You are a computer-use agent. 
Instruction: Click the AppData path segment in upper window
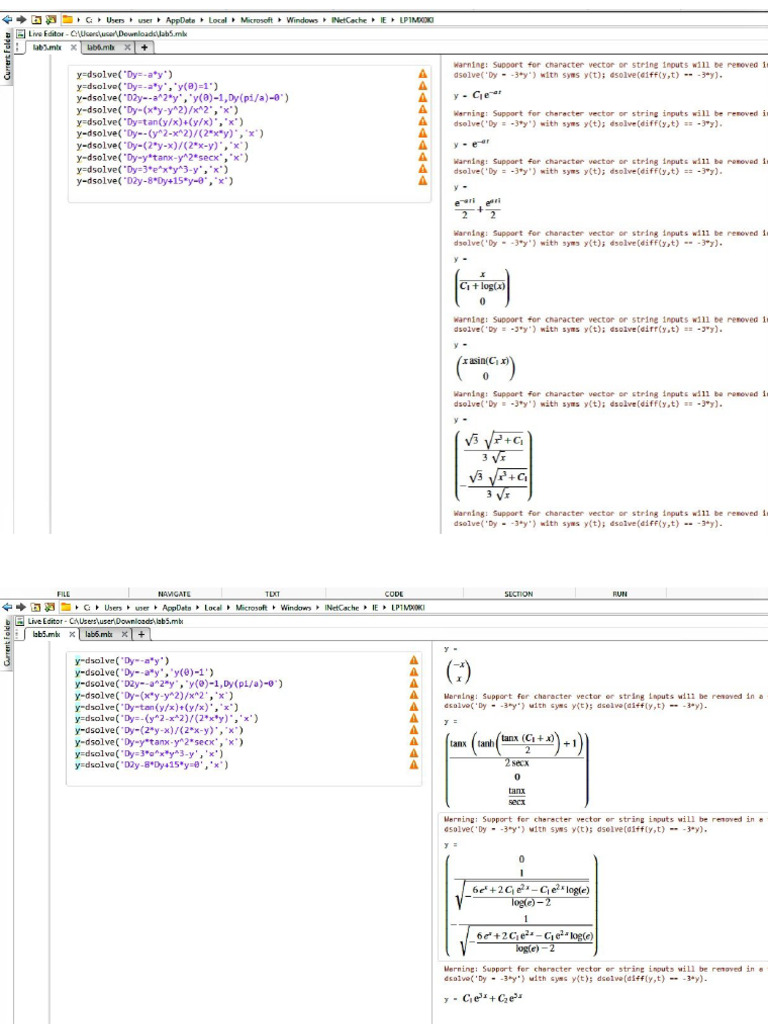[x=180, y=20]
